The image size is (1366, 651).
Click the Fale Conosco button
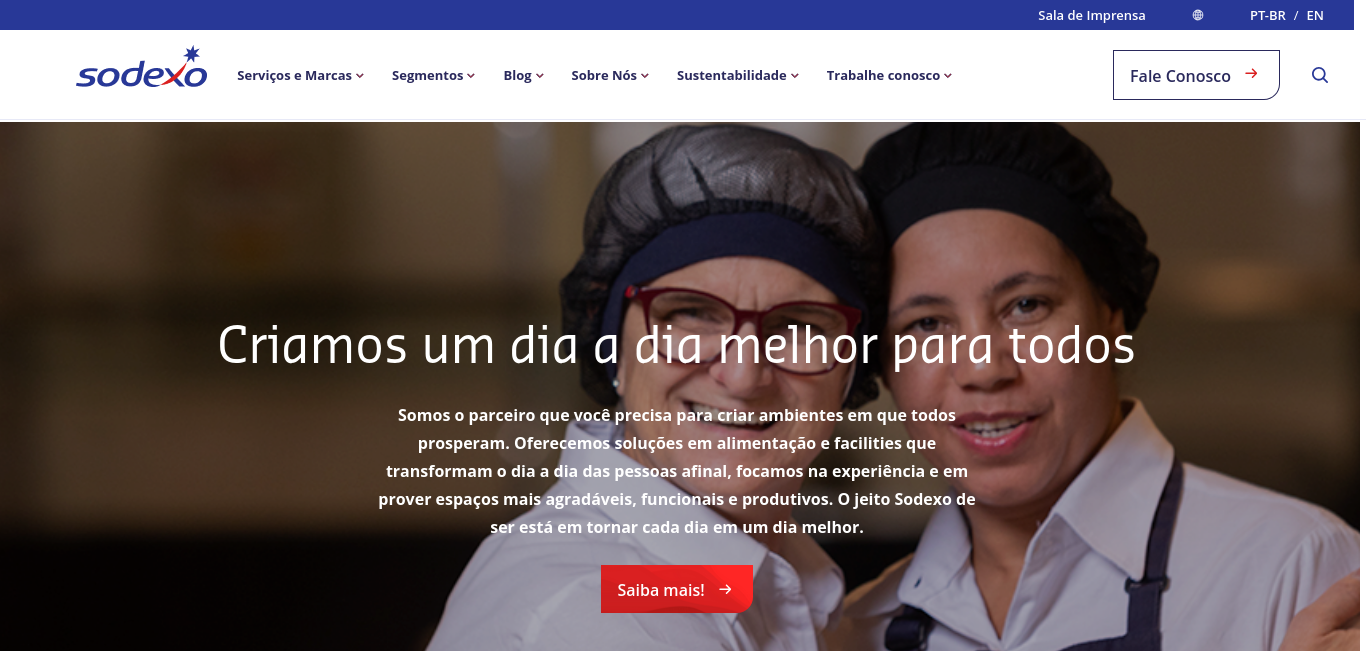(x=1196, y=75)
